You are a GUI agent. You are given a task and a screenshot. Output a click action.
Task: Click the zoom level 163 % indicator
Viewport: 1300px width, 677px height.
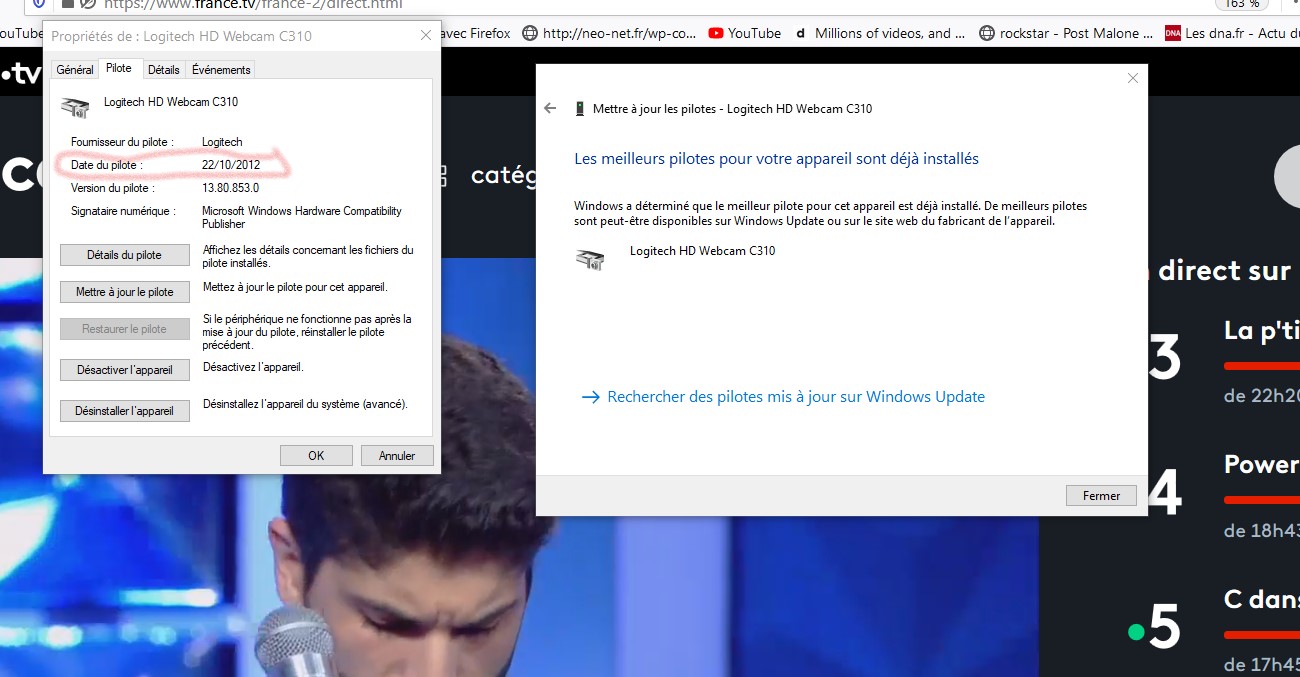tap(1241, 4)
